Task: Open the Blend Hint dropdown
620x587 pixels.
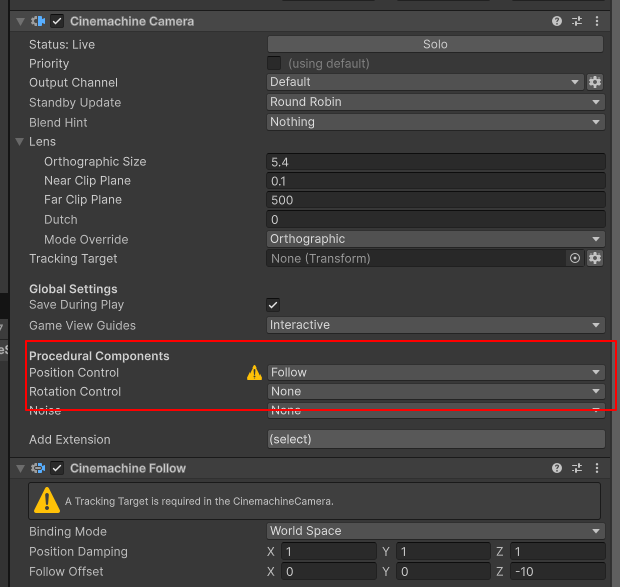Action: tap(436, 122)
